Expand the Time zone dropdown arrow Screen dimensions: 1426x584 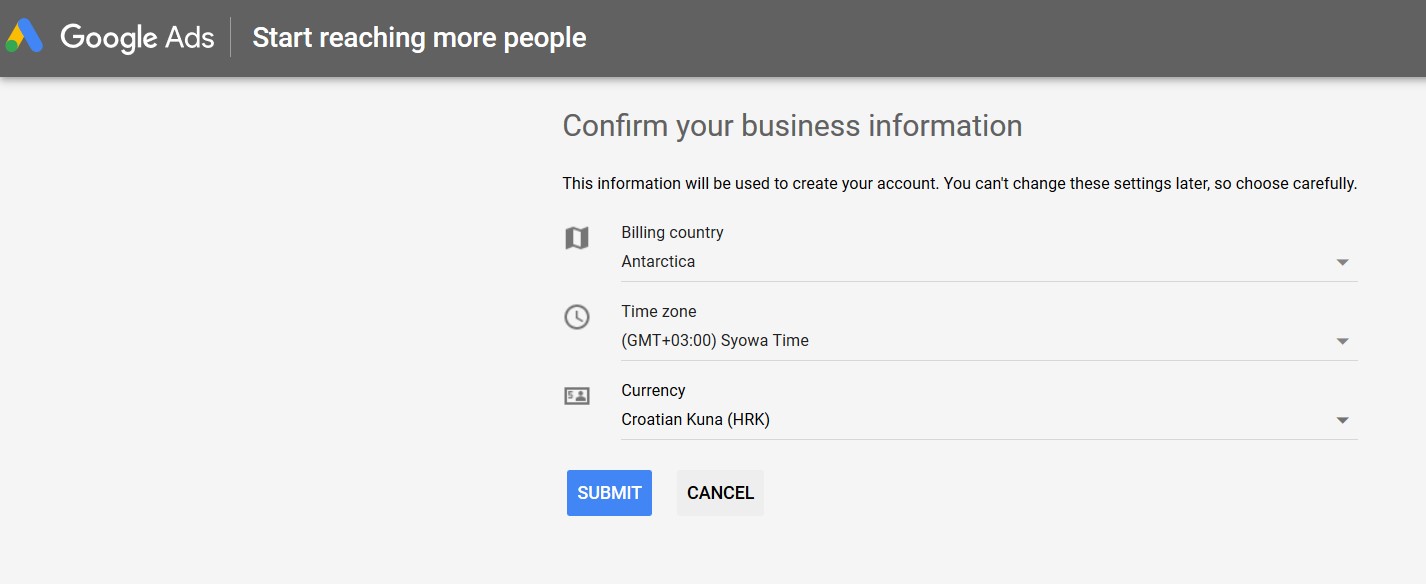[x=1342, y=341]
